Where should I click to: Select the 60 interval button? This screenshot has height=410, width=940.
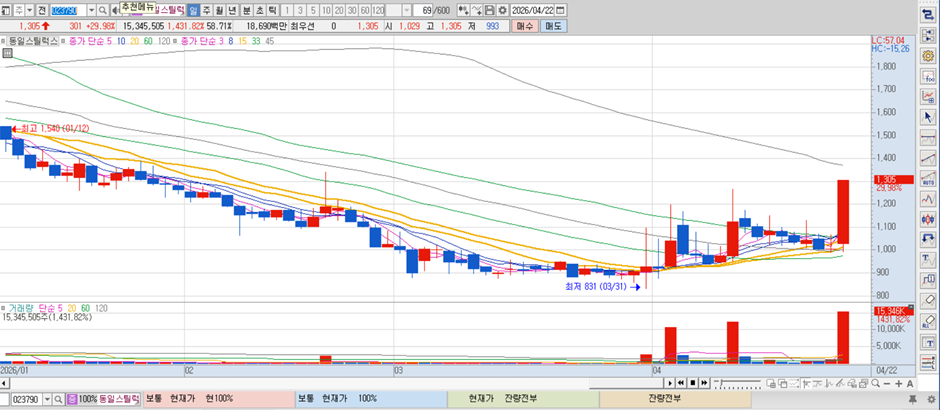(x=365, y=10)
